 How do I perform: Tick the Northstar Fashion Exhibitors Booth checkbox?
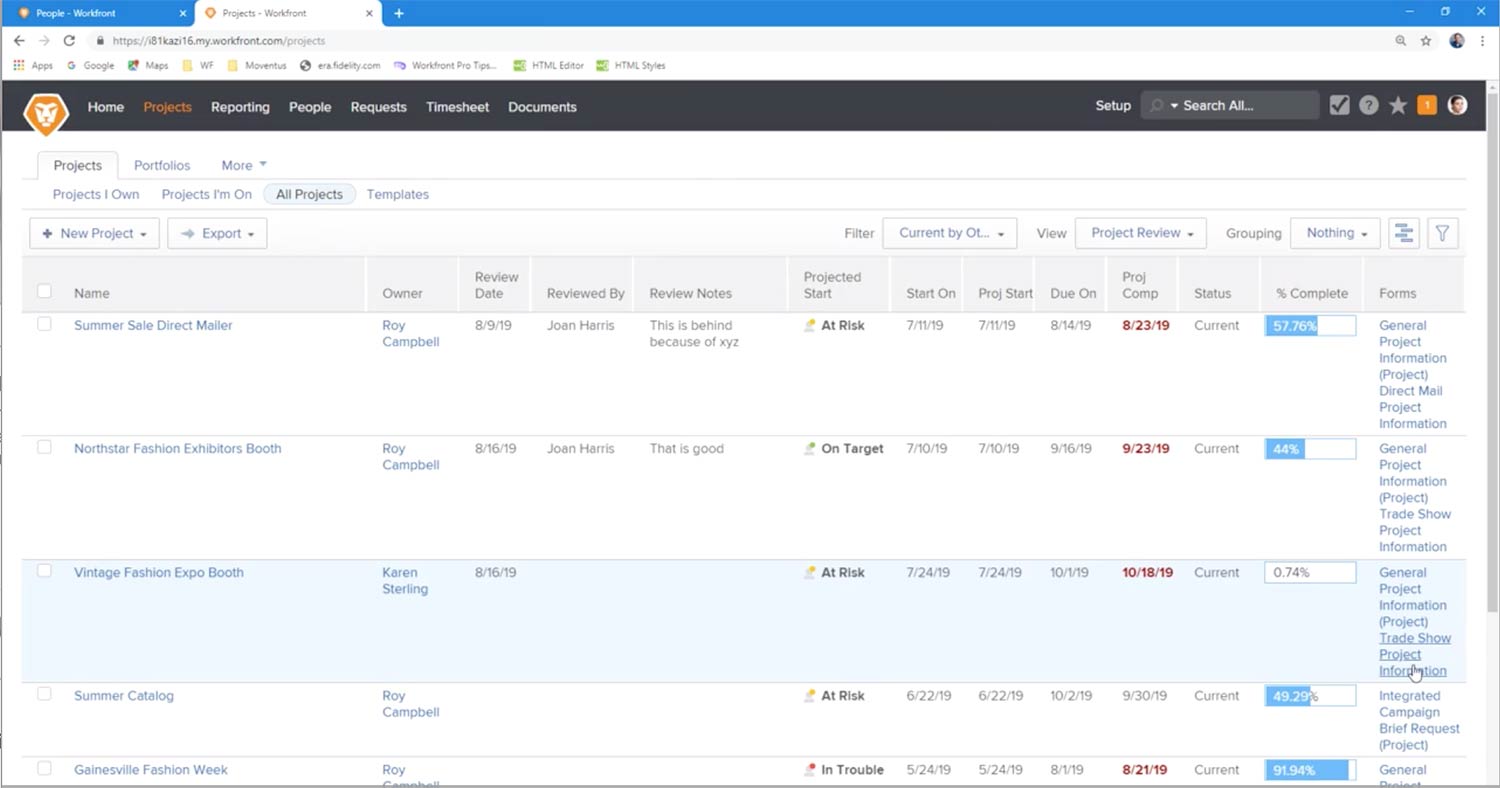click(x=44, y=447)
